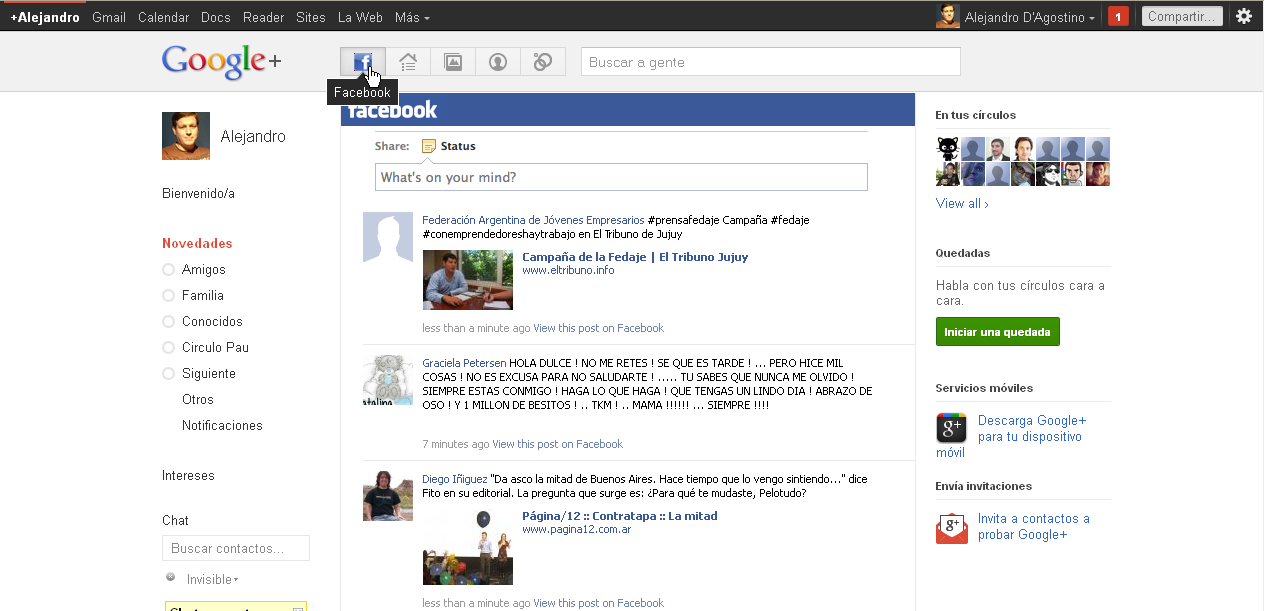Viewport: 1264px width, 611px height.
Task: Open +Alejandro in the top bar
Action: 45,17
